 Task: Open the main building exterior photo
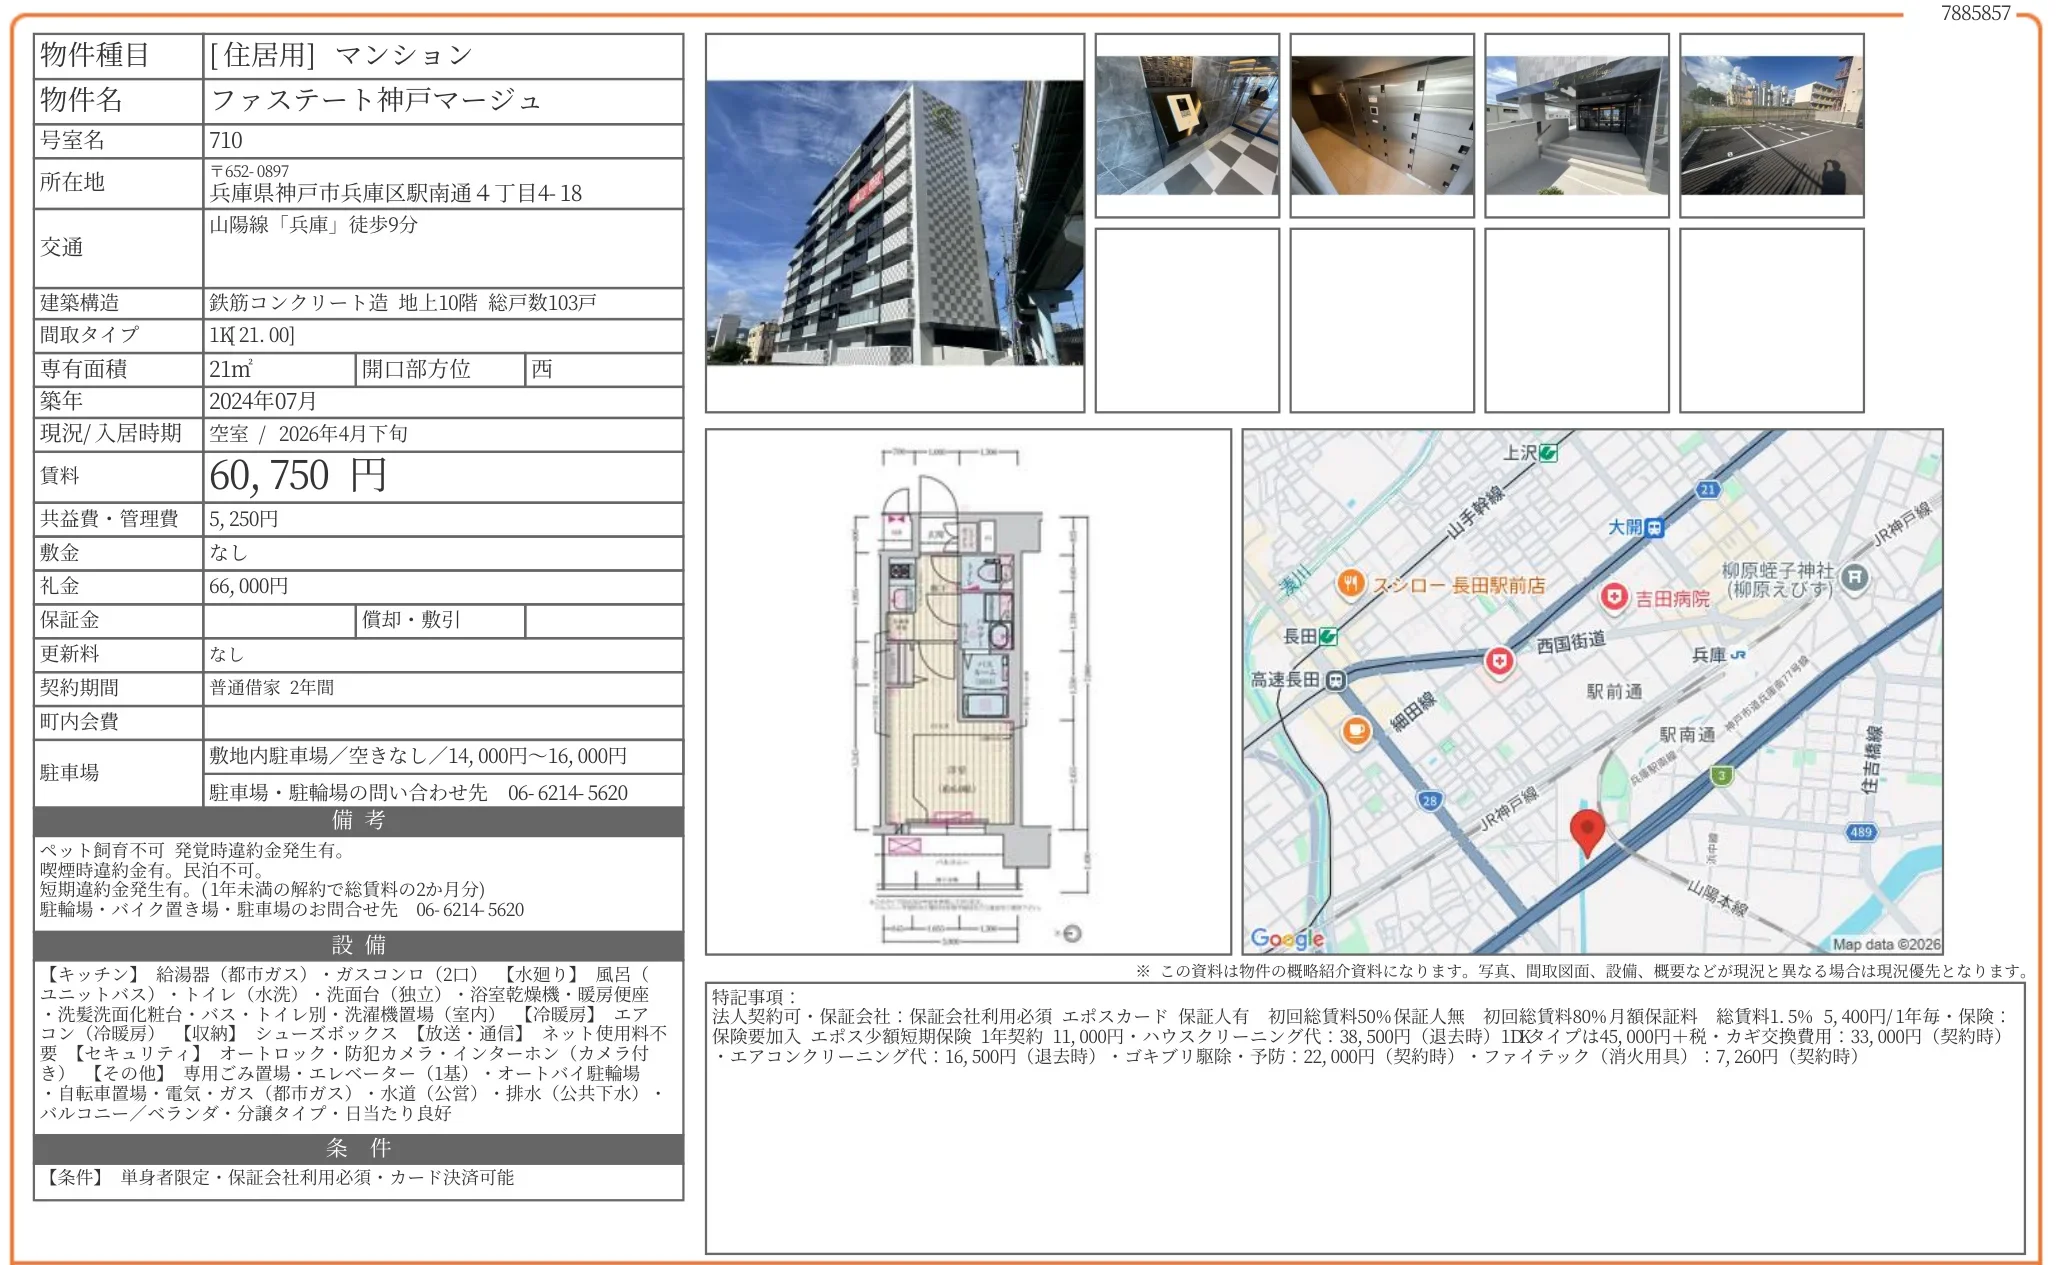point(894,223)
